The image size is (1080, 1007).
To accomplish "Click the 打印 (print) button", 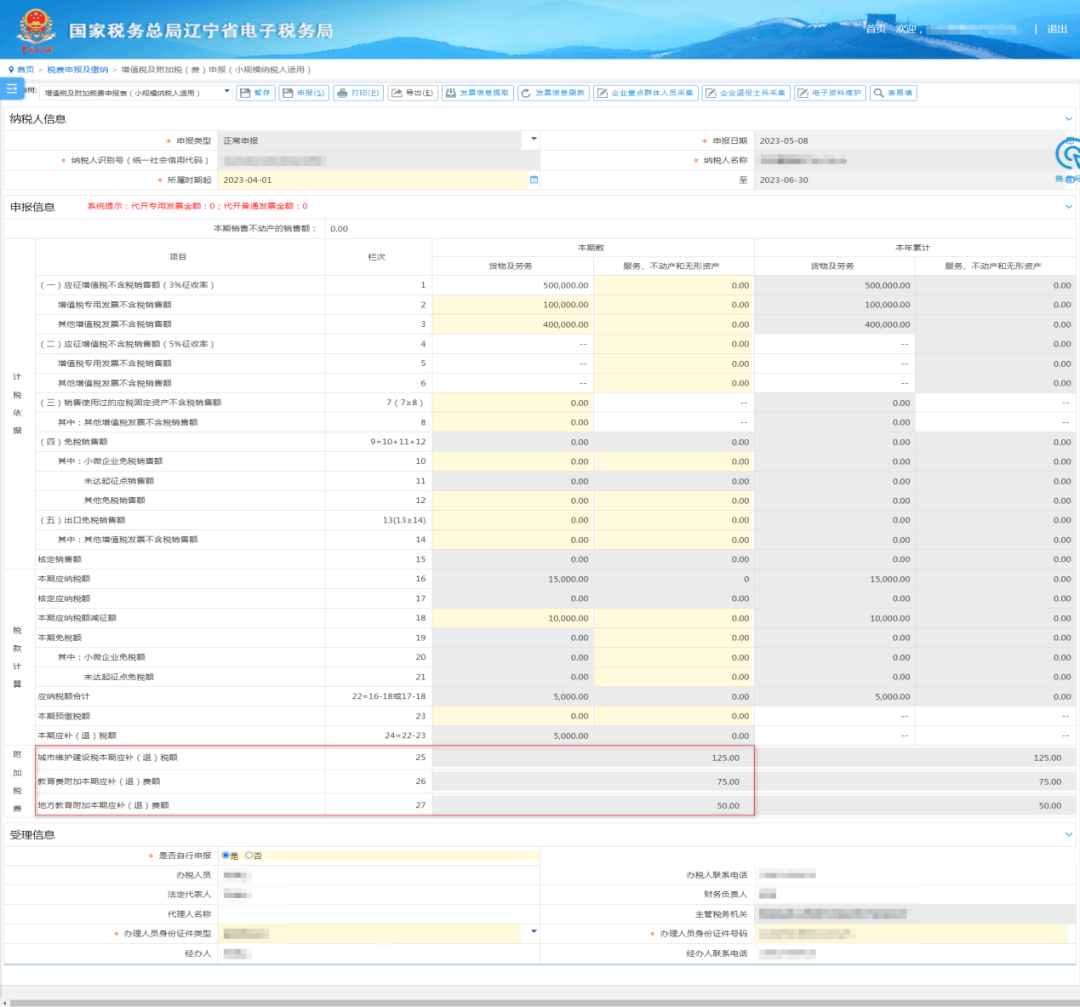I will click(x=358, y=93).
